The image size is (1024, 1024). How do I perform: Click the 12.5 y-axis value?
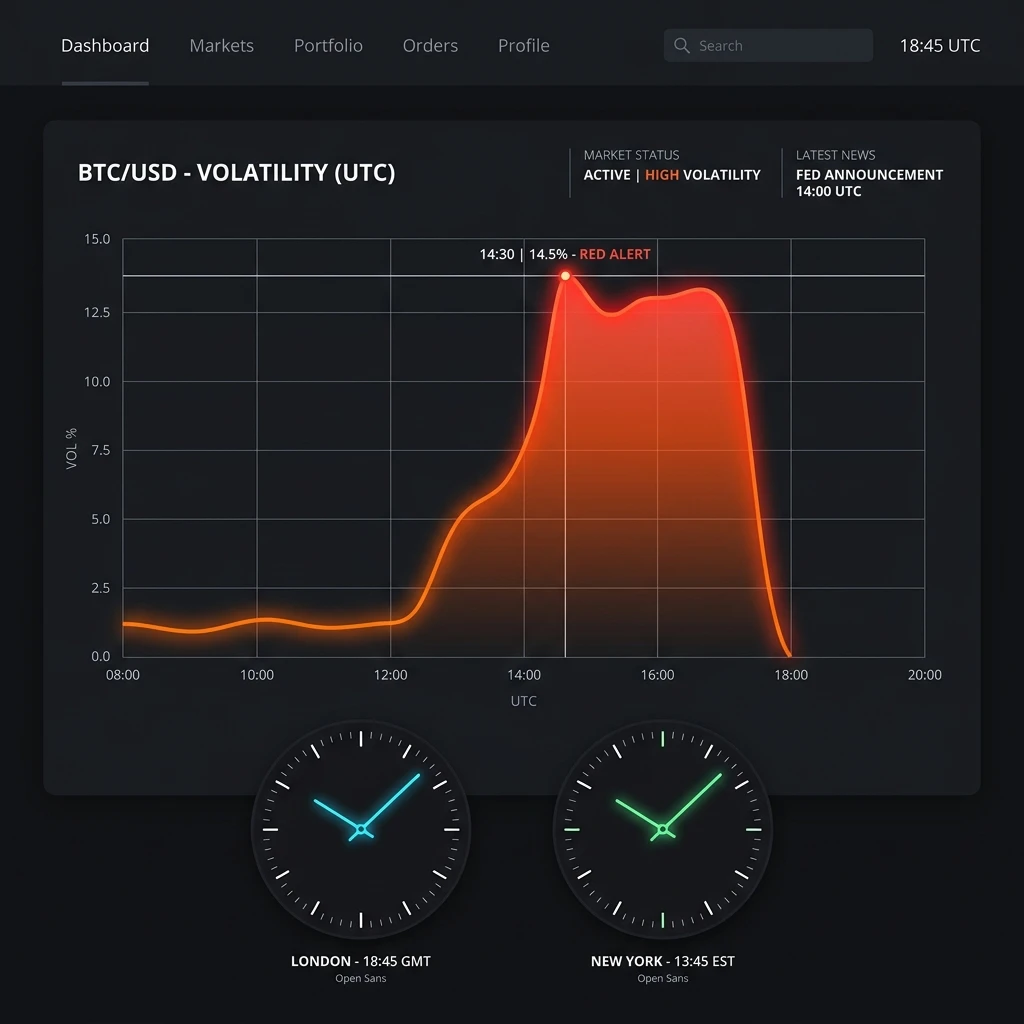97,312
